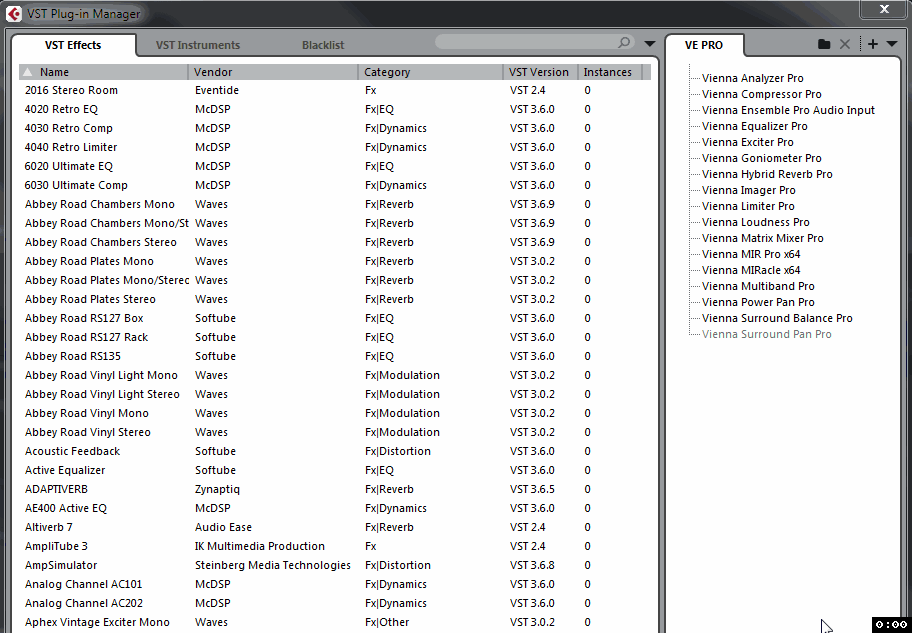Select the 2016 Stereo Room plug-in row
The image size is (912, 633).
334,90
